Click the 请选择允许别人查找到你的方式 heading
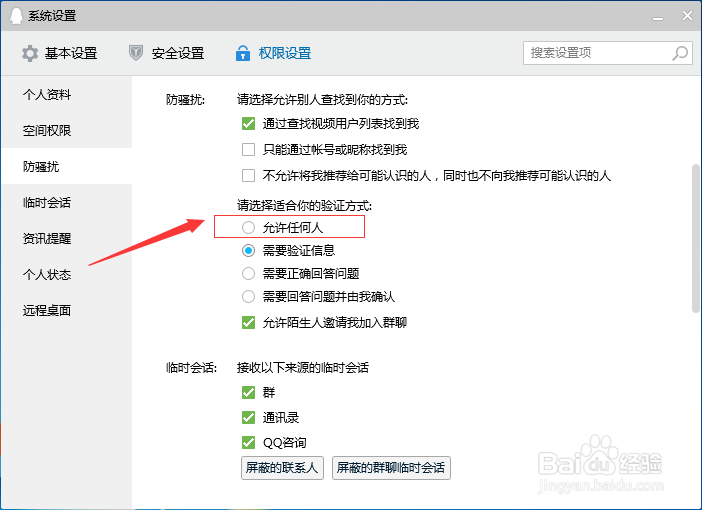 [322, 99]
